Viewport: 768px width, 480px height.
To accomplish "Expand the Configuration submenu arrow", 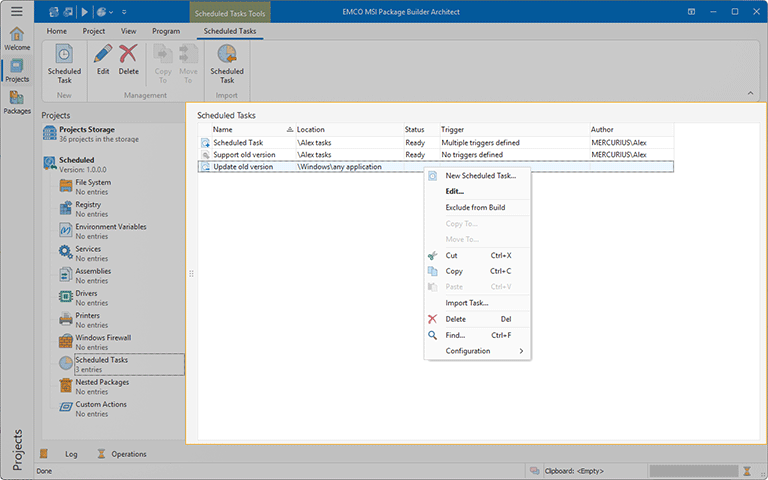I will (521, 351).
